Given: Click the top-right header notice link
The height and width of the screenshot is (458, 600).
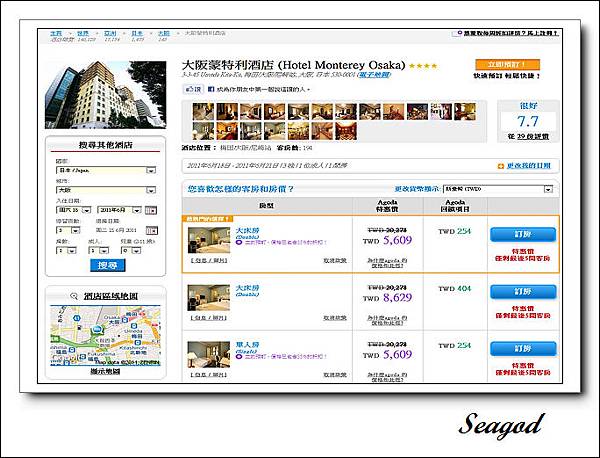Looking at the screenshot, I should (x=511, y=33).
